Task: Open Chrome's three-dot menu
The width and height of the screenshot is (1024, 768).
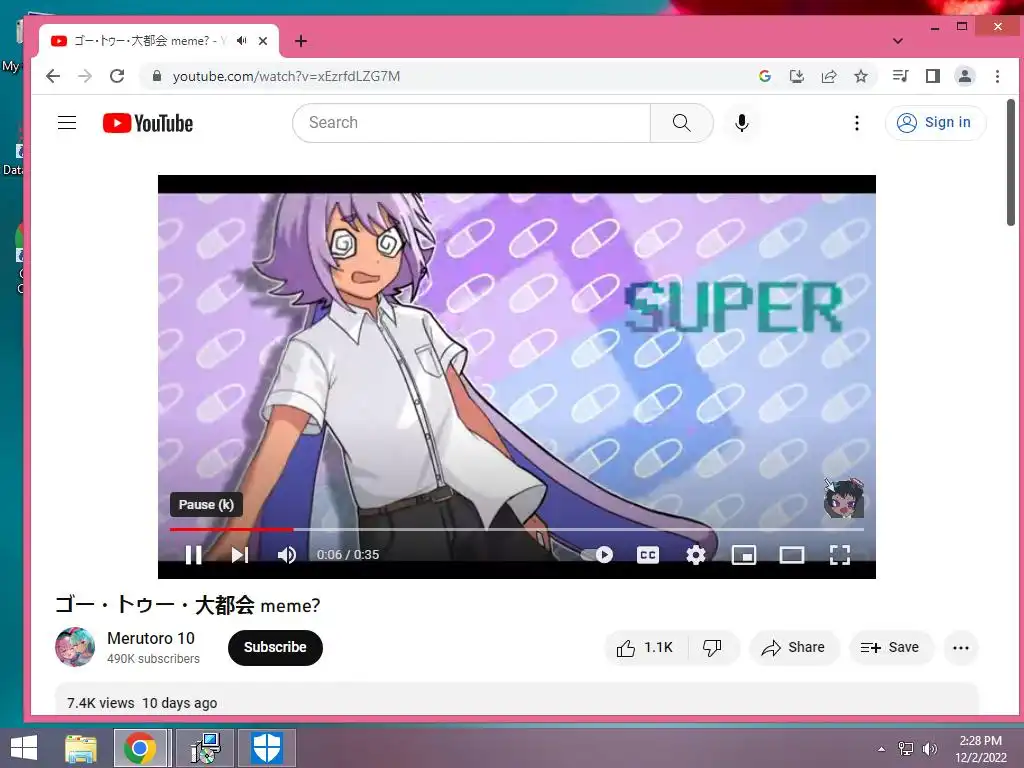Action: pyautogui.click(x=997, y=76)
